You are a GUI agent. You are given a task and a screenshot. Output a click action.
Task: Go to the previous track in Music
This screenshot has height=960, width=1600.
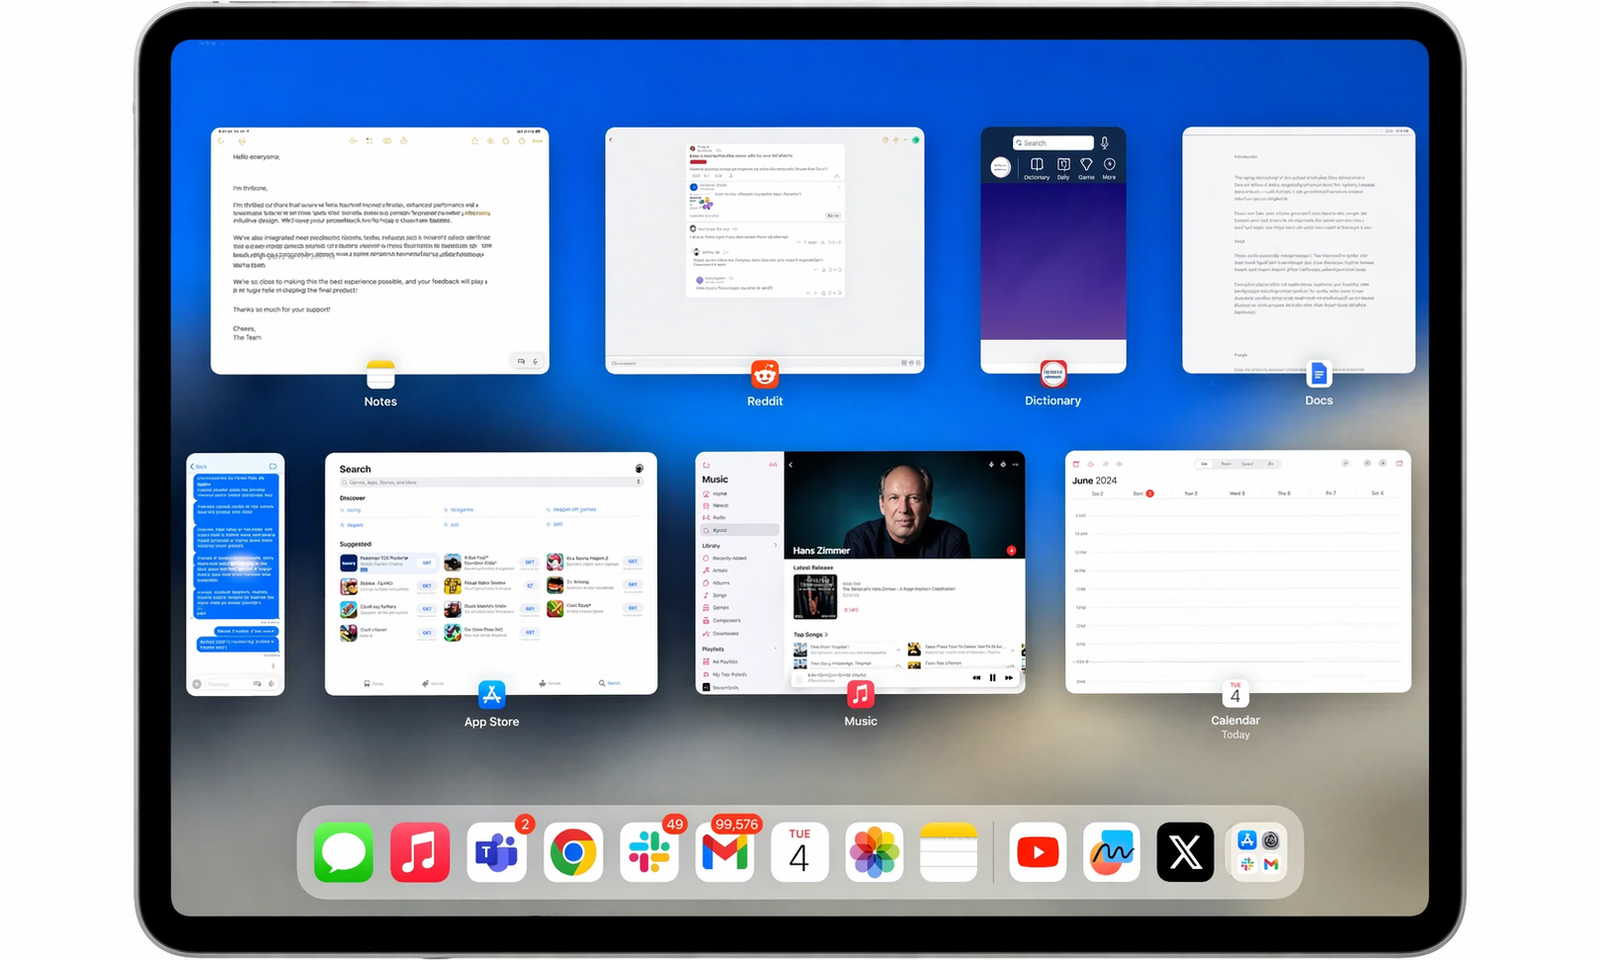point(976,678)
